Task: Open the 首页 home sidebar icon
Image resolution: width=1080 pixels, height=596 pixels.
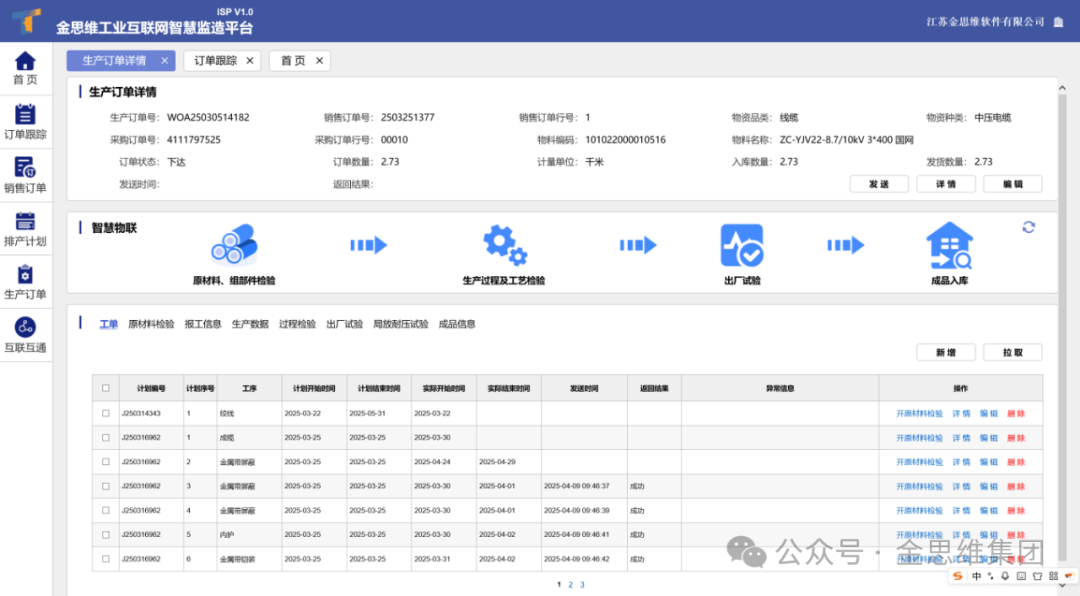Action: click(25, 68)
